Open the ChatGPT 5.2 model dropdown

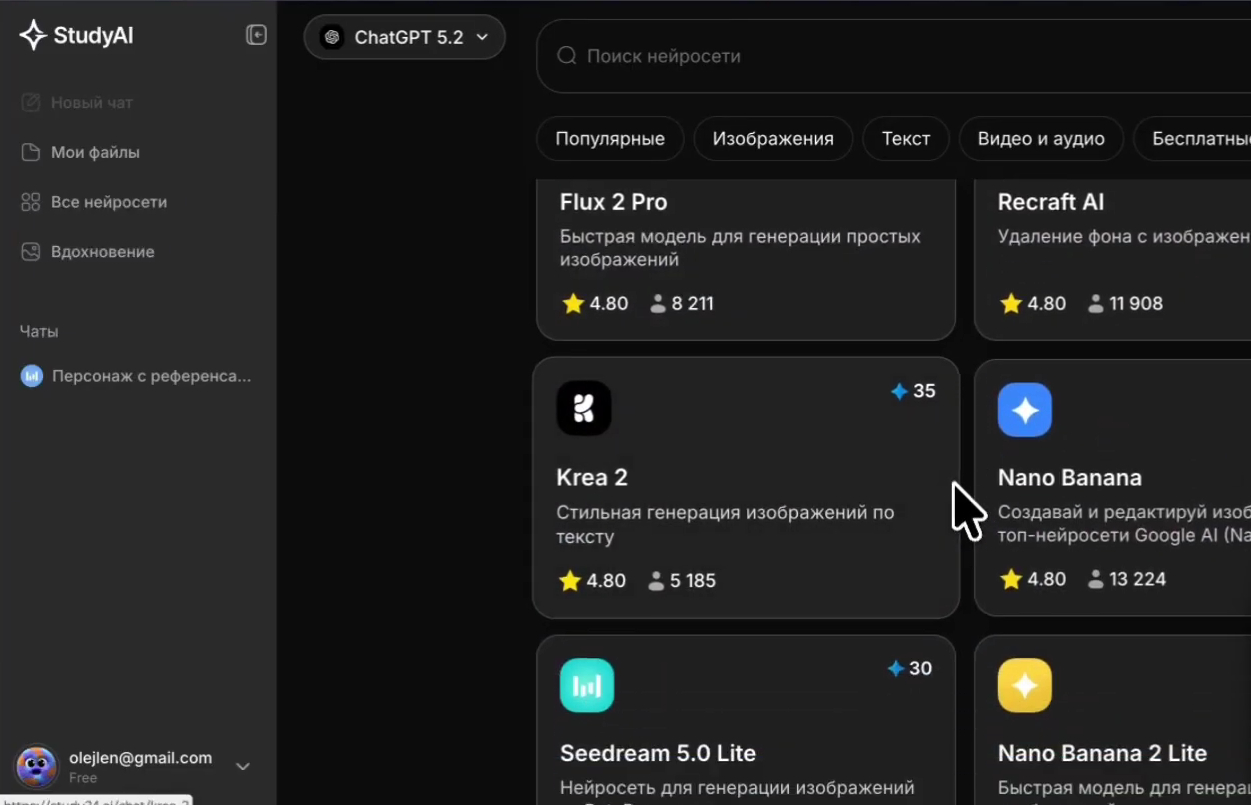405,37
